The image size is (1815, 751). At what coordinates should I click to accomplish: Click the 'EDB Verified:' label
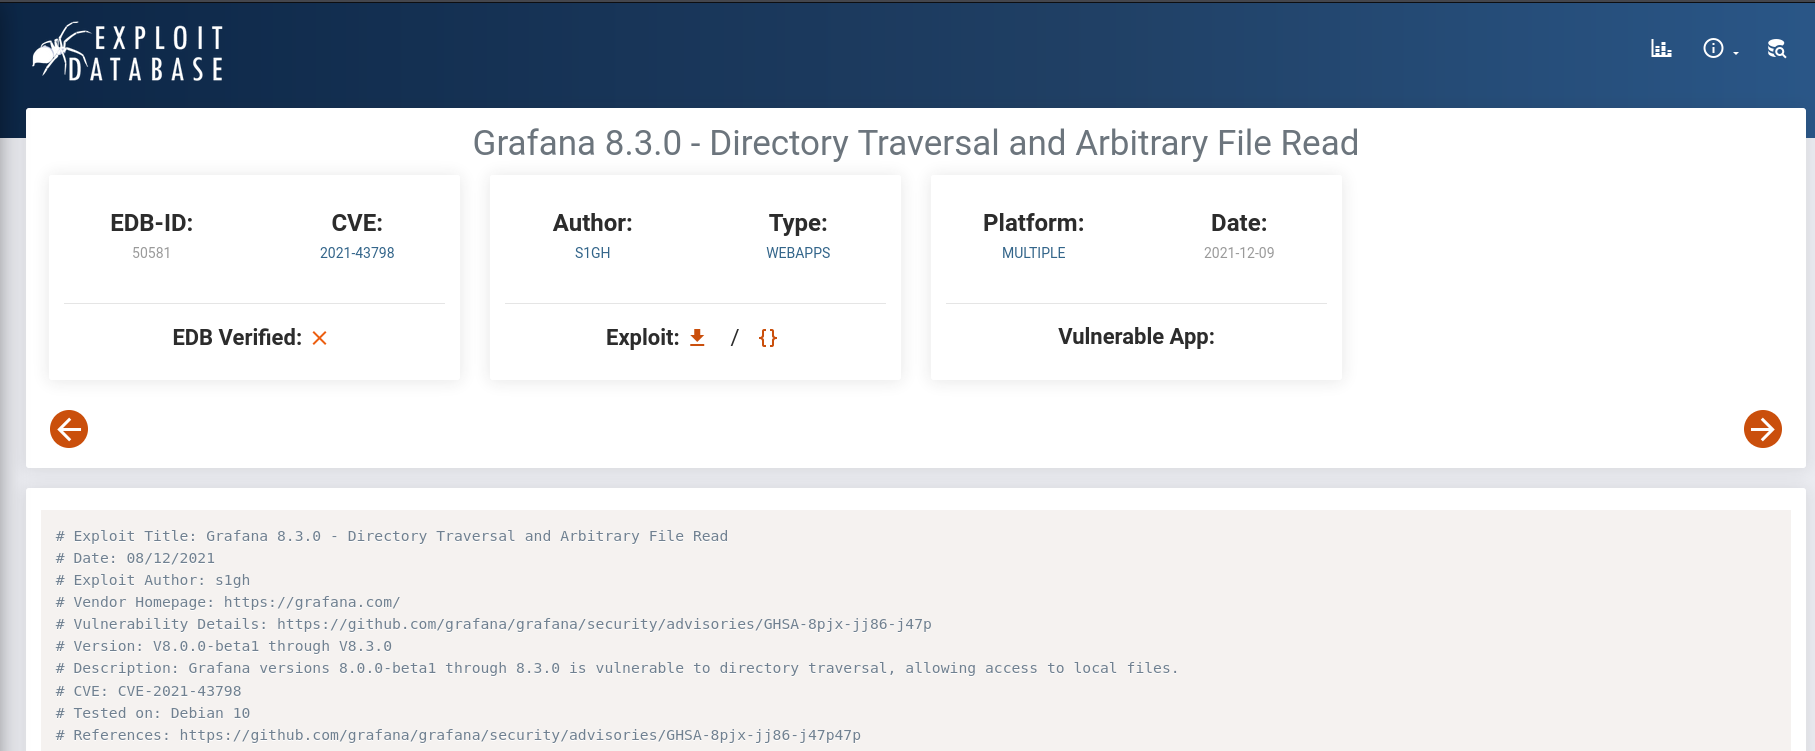[x=237, y=338]
